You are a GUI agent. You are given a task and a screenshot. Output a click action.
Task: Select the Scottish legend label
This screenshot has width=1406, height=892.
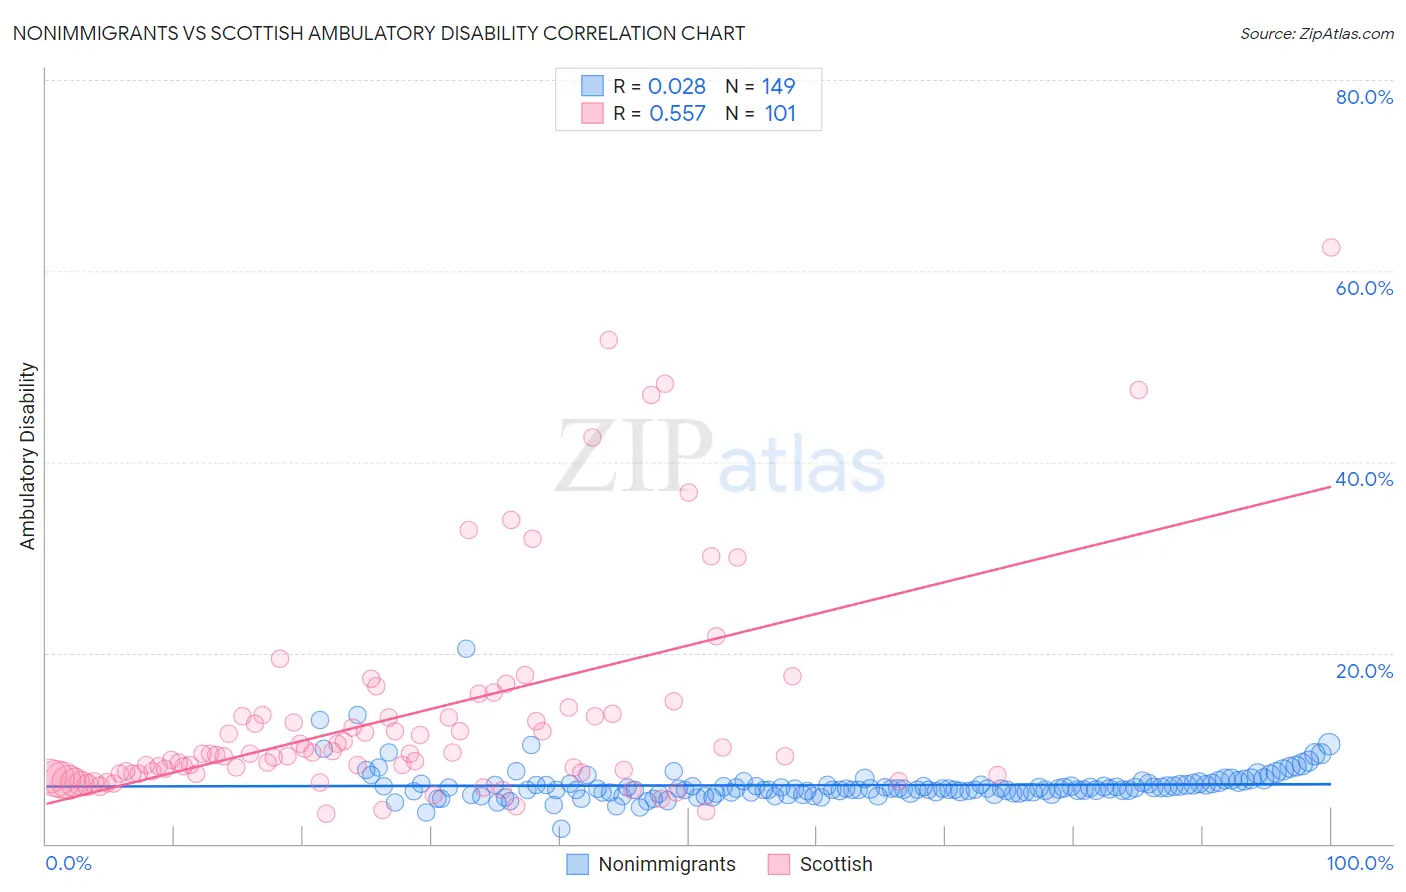pos(836,864)
